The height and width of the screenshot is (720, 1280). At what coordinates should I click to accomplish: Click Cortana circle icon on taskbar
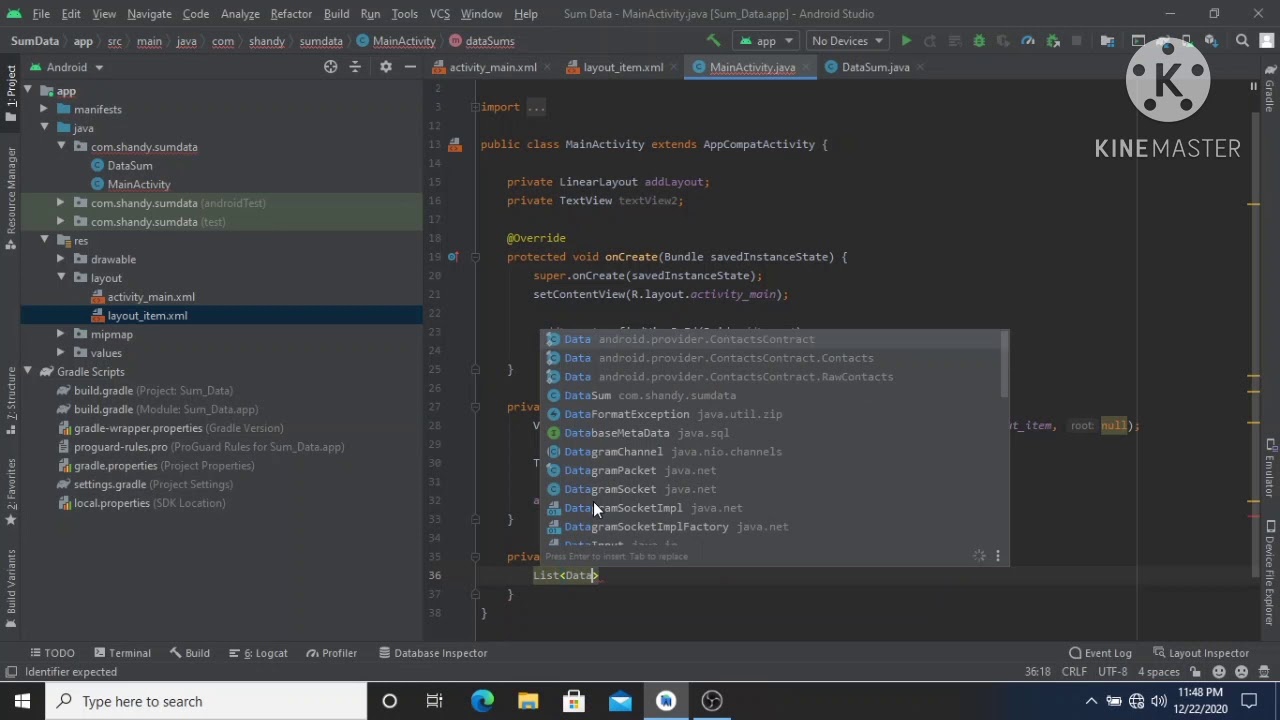pos(390,701)
